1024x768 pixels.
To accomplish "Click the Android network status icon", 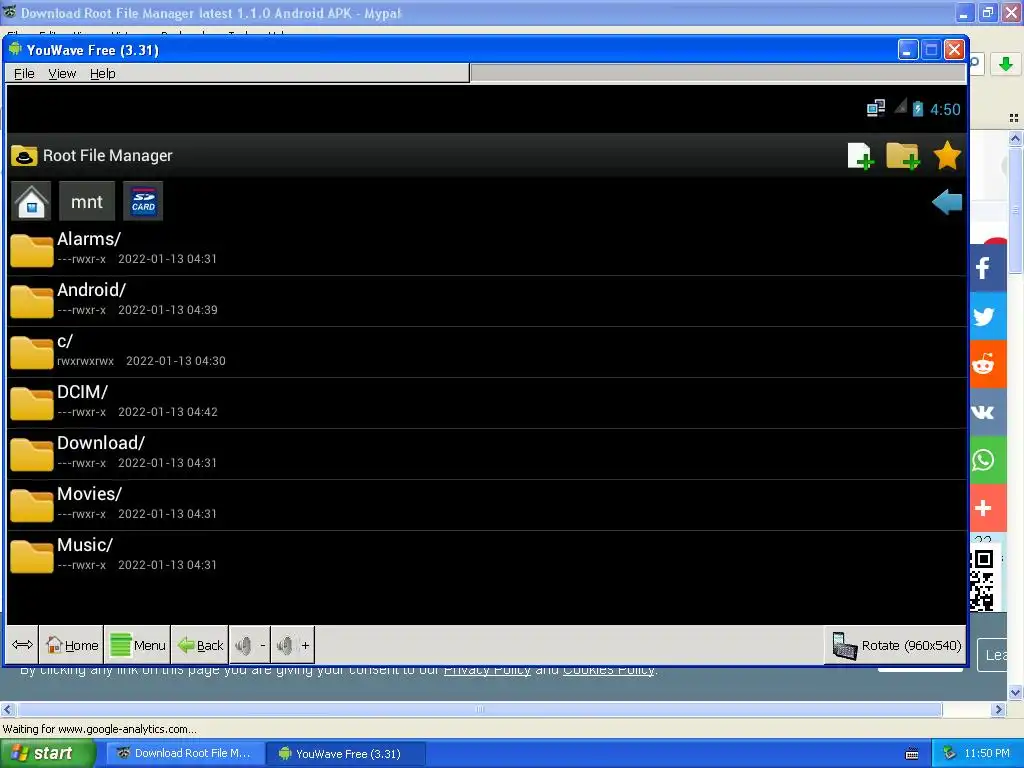I will [x=876, y=108].
